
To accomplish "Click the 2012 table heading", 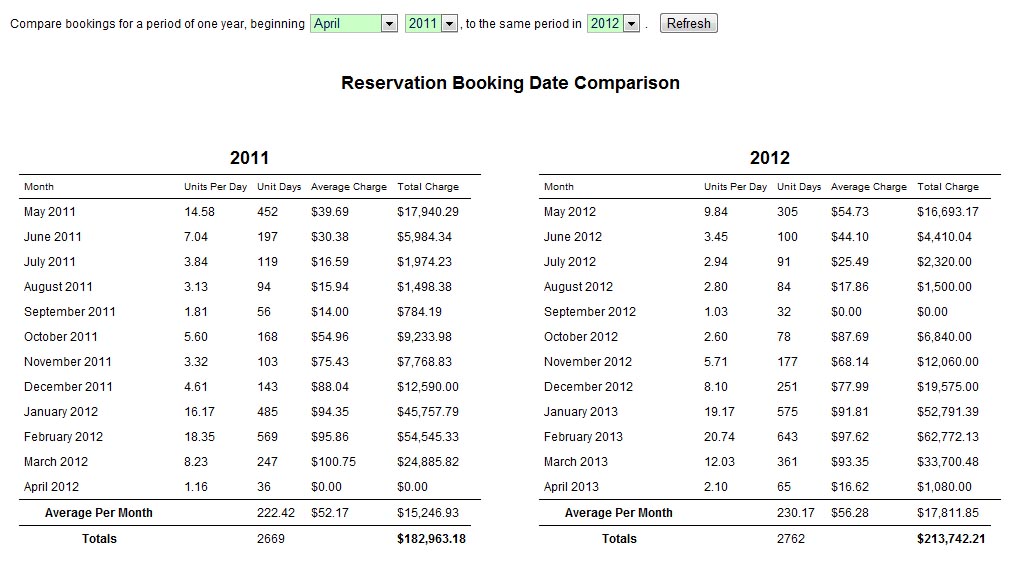I will [769, 158].
